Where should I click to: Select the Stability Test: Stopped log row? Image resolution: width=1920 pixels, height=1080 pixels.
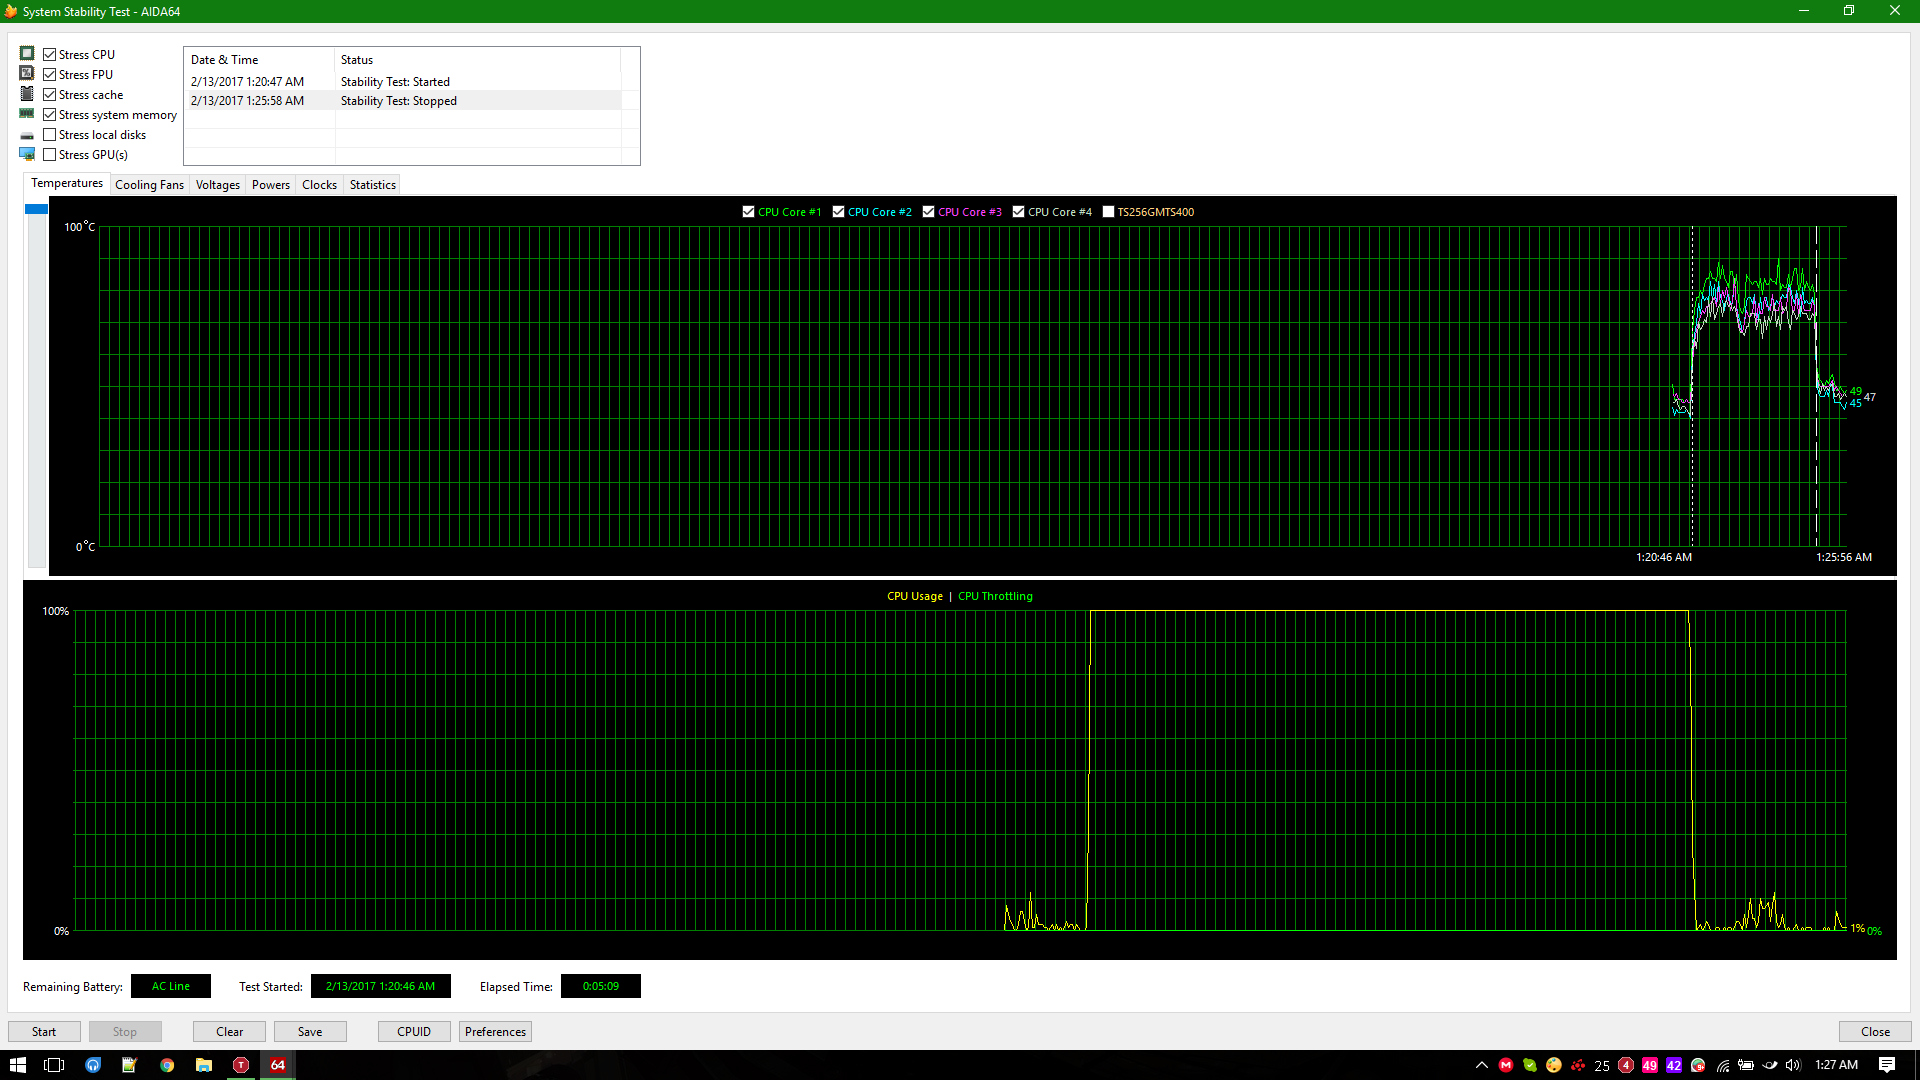404,101
